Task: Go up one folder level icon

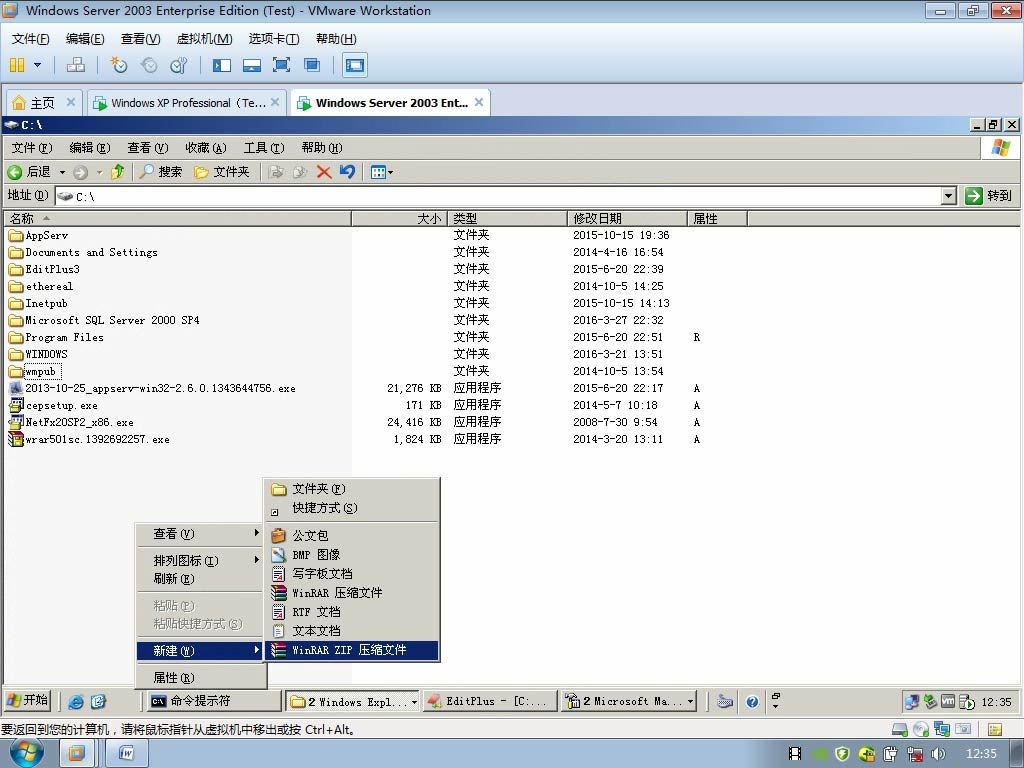Action: (118, 172)
